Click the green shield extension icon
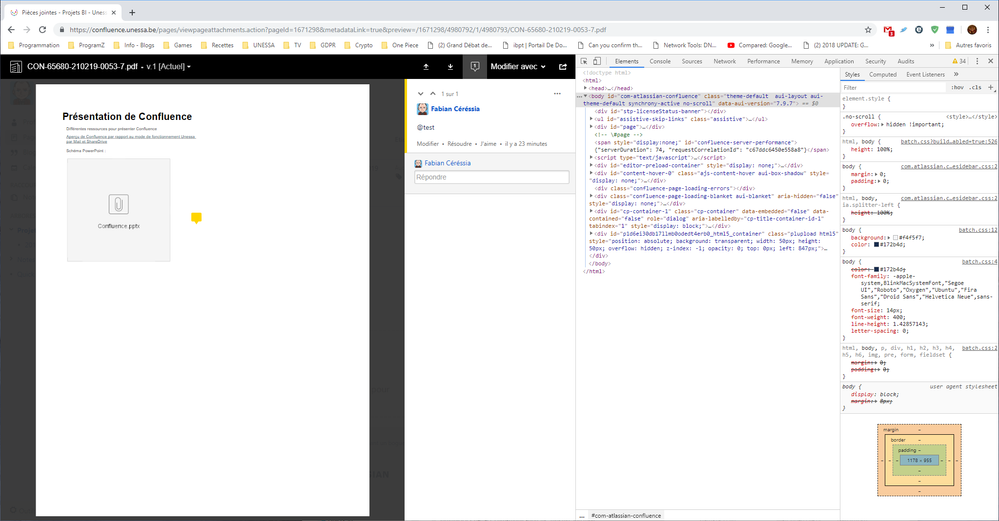Viewport: 999px width, 521px height. point(935,29)
